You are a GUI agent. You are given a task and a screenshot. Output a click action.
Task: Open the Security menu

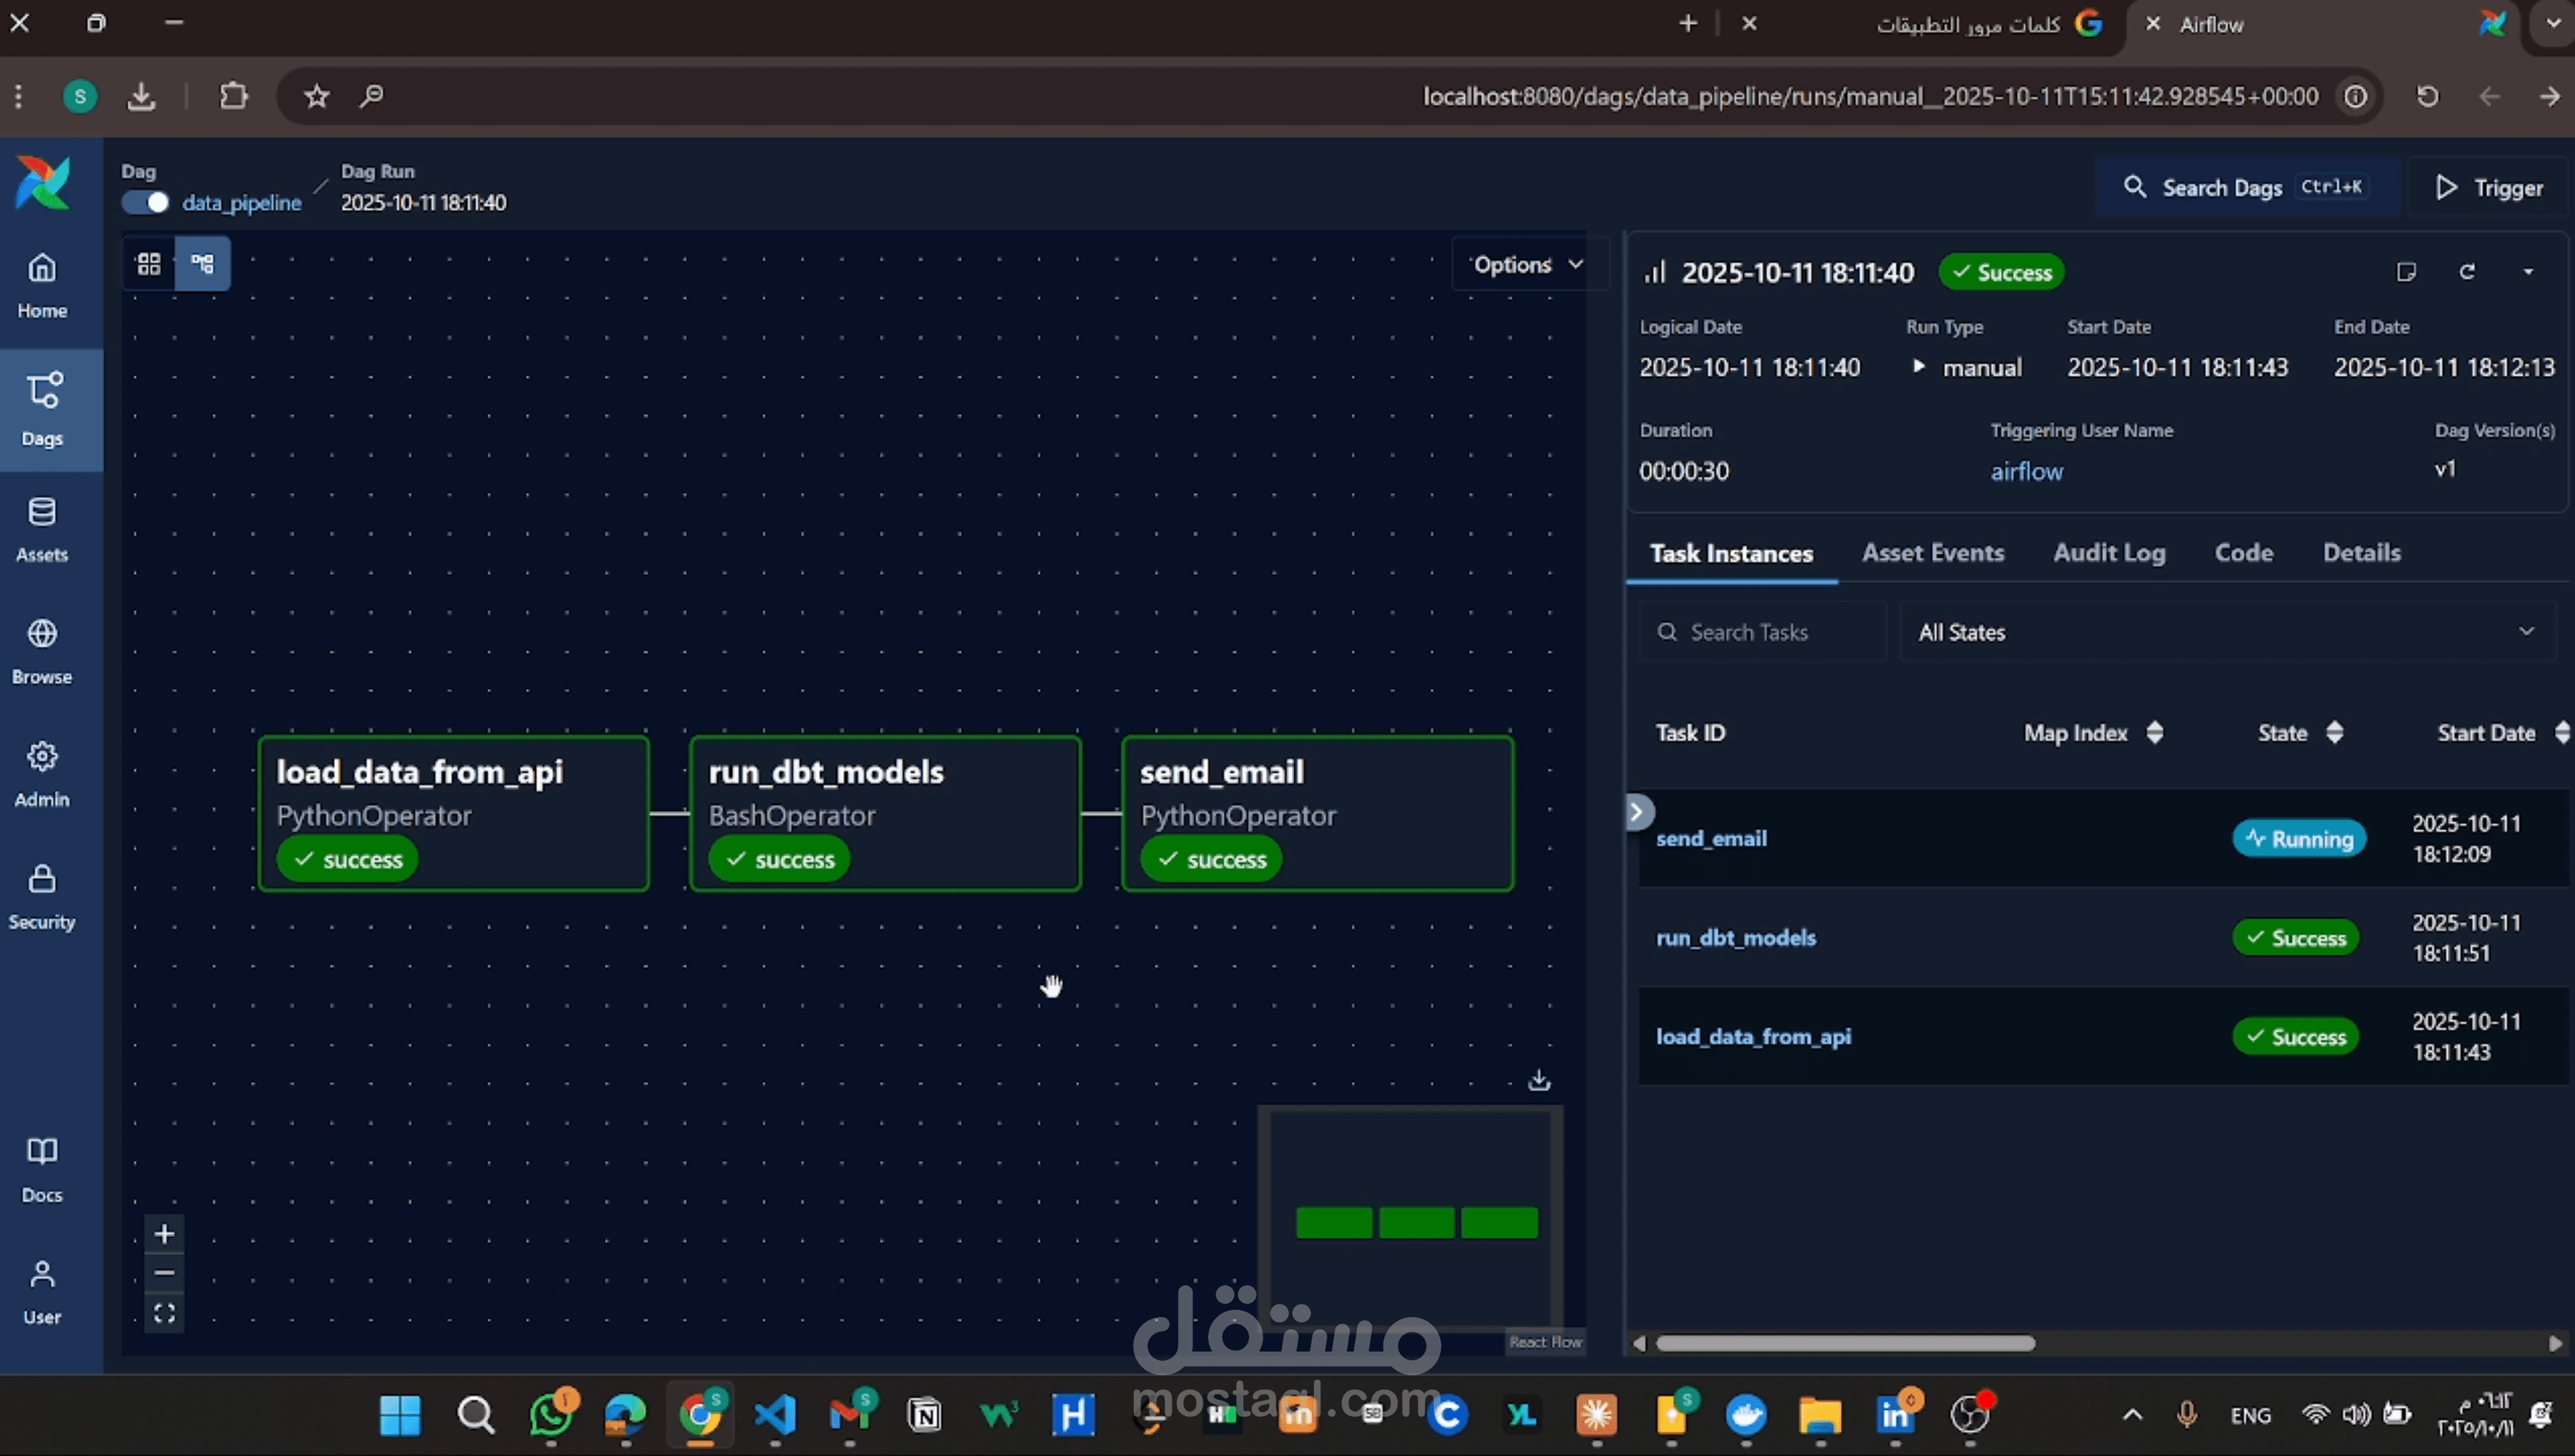[x=42, y=897]
